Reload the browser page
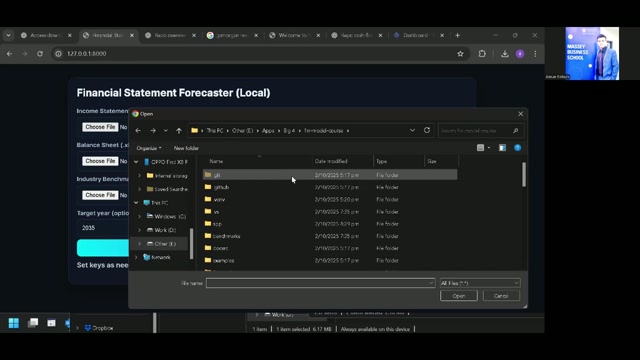640x360 pixels. (x=40, y=53)
